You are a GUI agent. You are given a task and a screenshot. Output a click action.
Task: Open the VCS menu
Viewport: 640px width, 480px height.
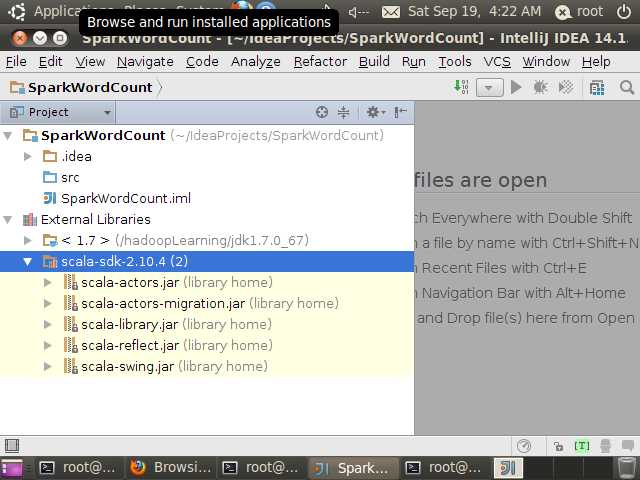497,62
